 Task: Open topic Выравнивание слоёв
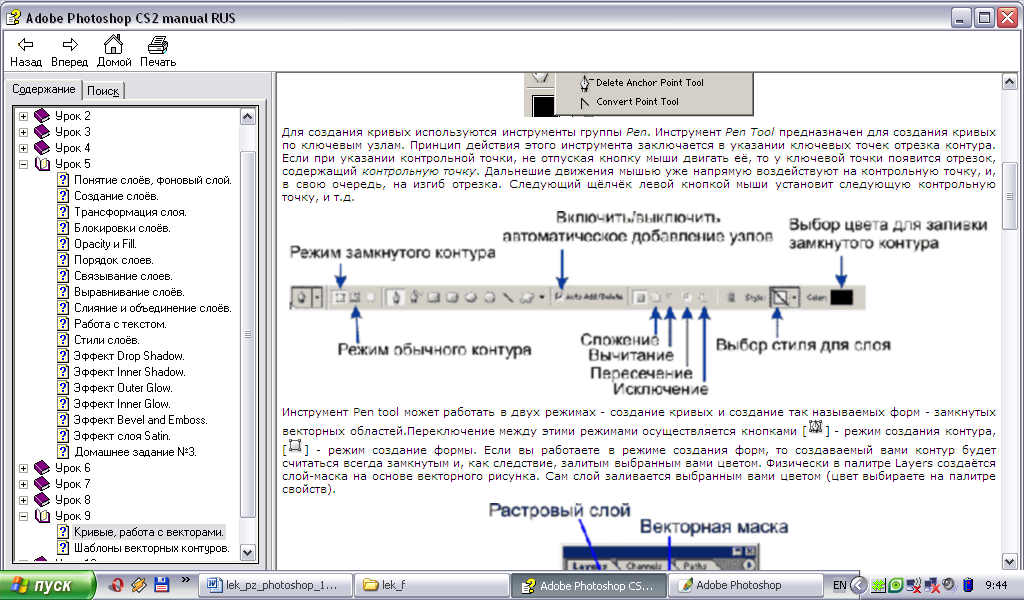coord(129,292)
